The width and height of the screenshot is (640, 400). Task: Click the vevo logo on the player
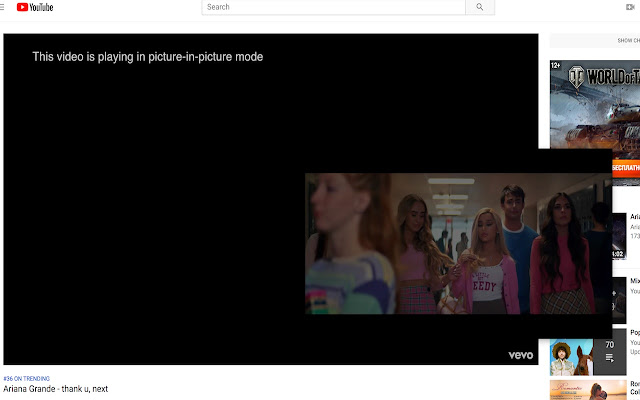click(x=520, y=355)
